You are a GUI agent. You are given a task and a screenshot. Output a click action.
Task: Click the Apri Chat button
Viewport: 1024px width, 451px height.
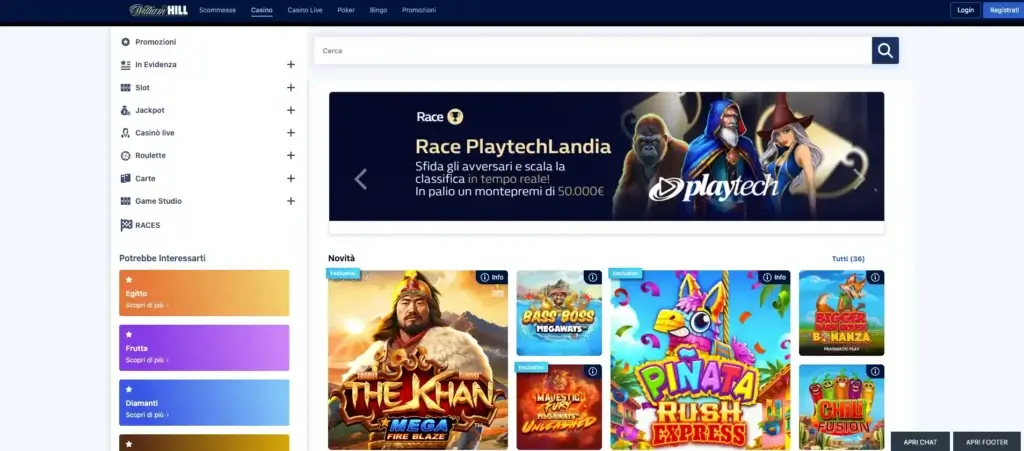920,442
